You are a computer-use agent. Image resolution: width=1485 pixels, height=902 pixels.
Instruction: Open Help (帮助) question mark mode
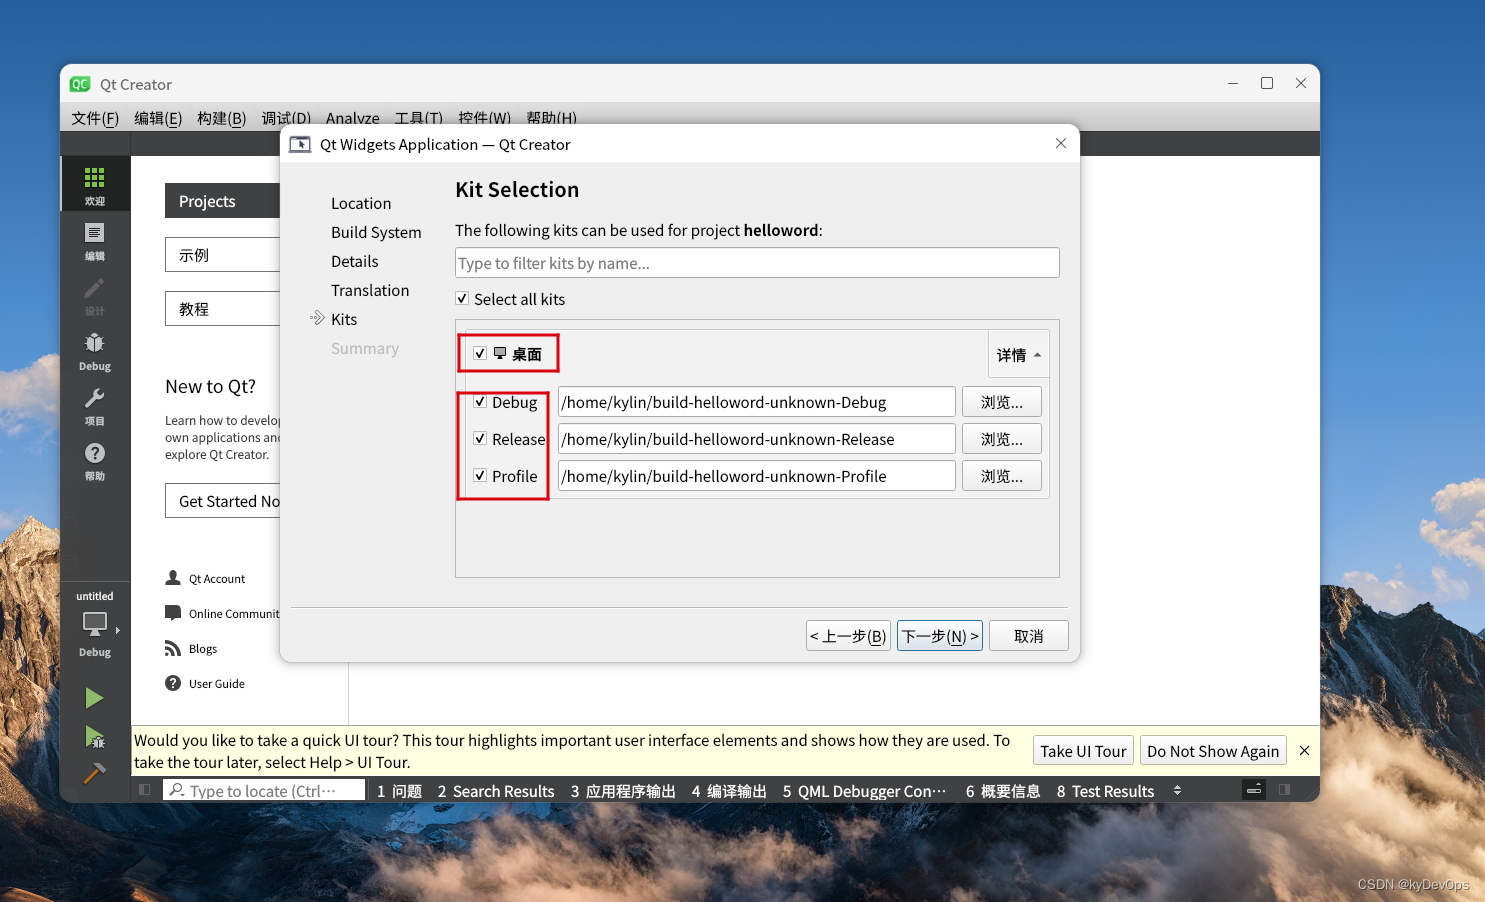(x=95, y=459)
